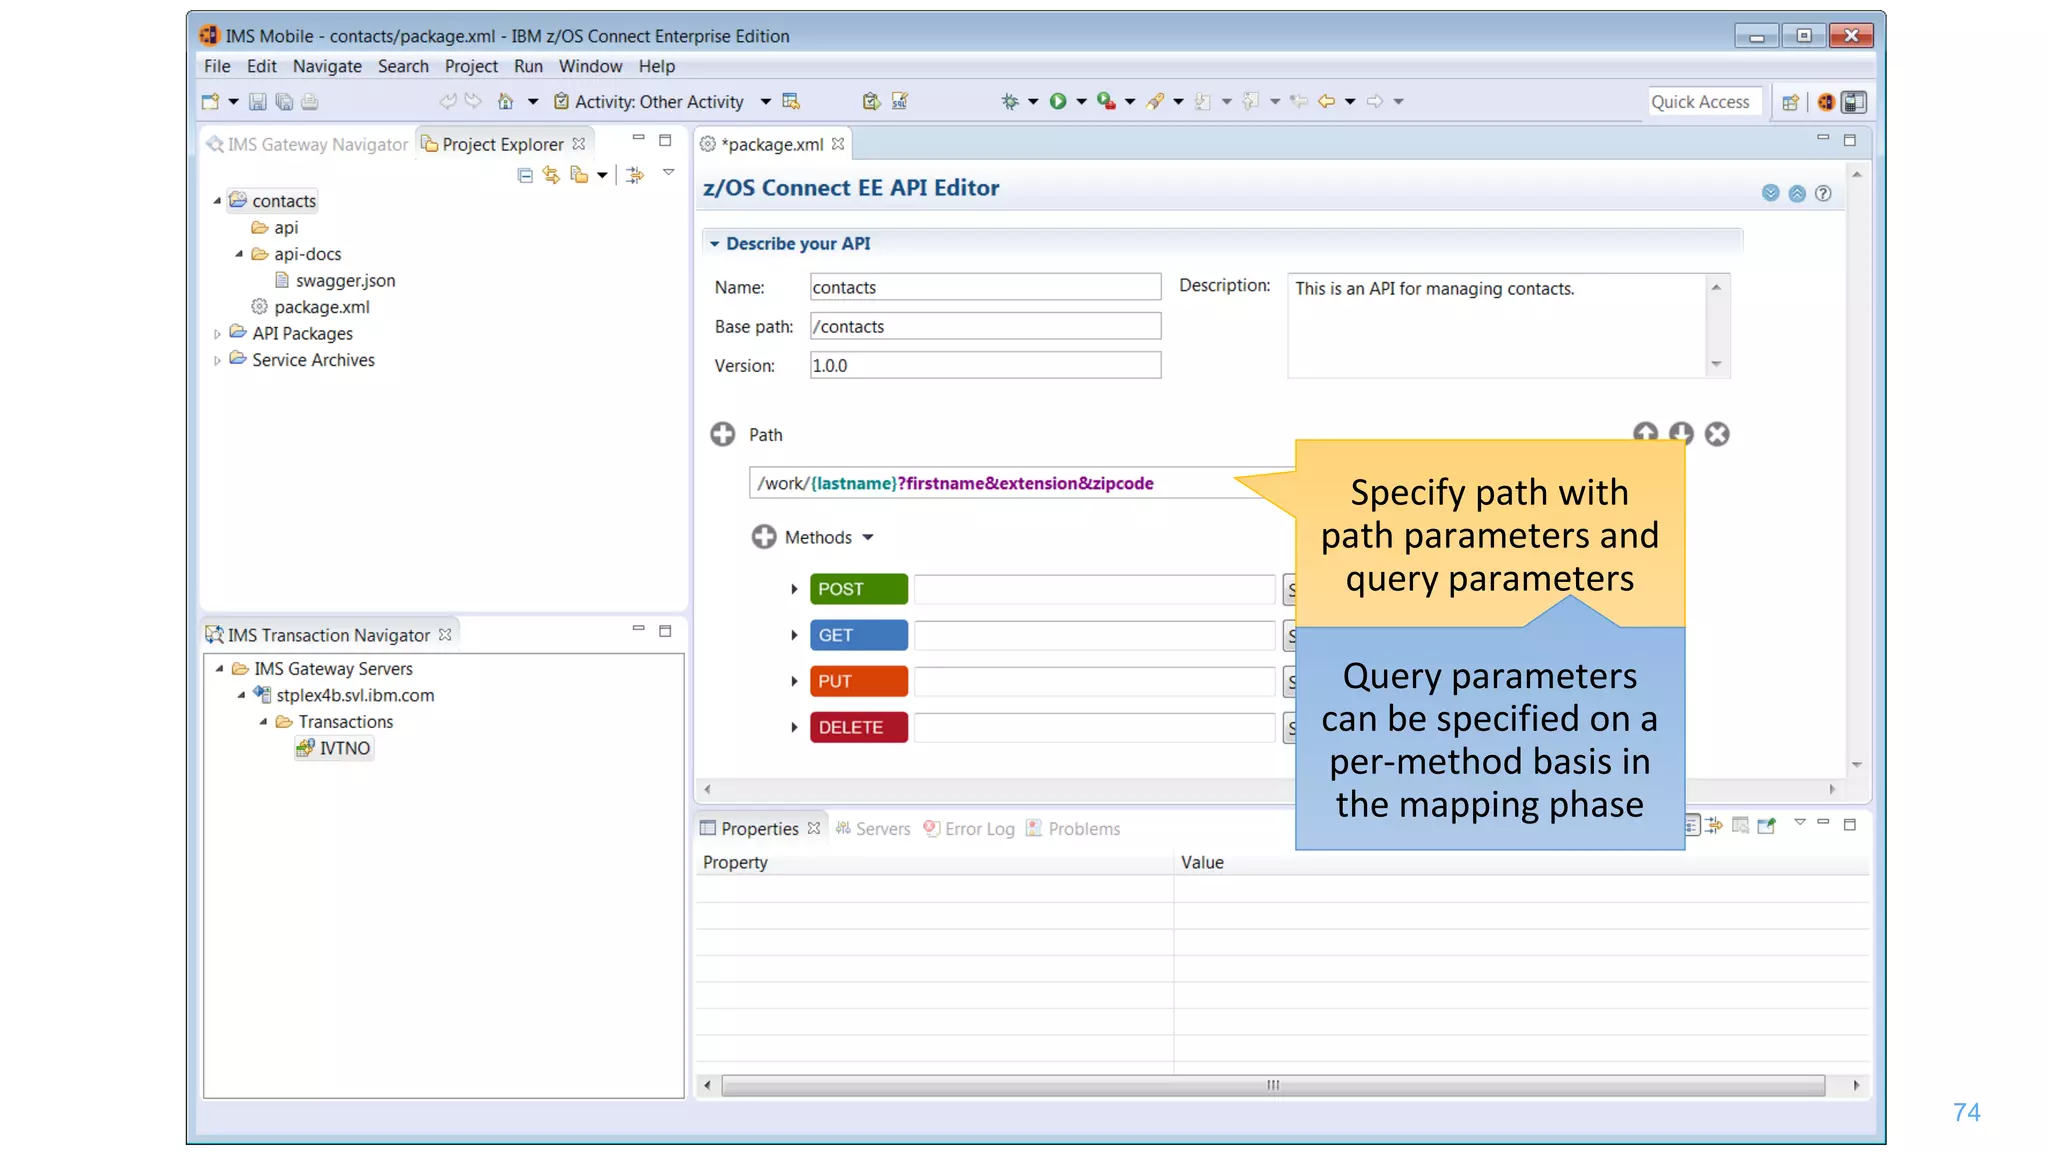Expand the Service Archives tree node
Screen dimensions: 2048x1152
(217, 360)
